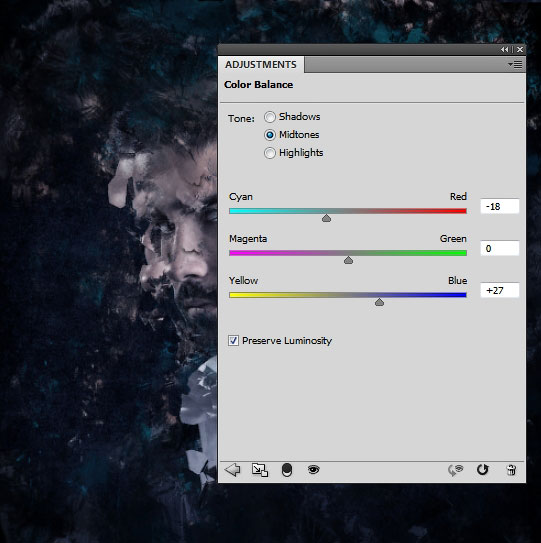Click the Yellow/Blue value field showing +27
This screenshot has height=543, width=541.
500,290
